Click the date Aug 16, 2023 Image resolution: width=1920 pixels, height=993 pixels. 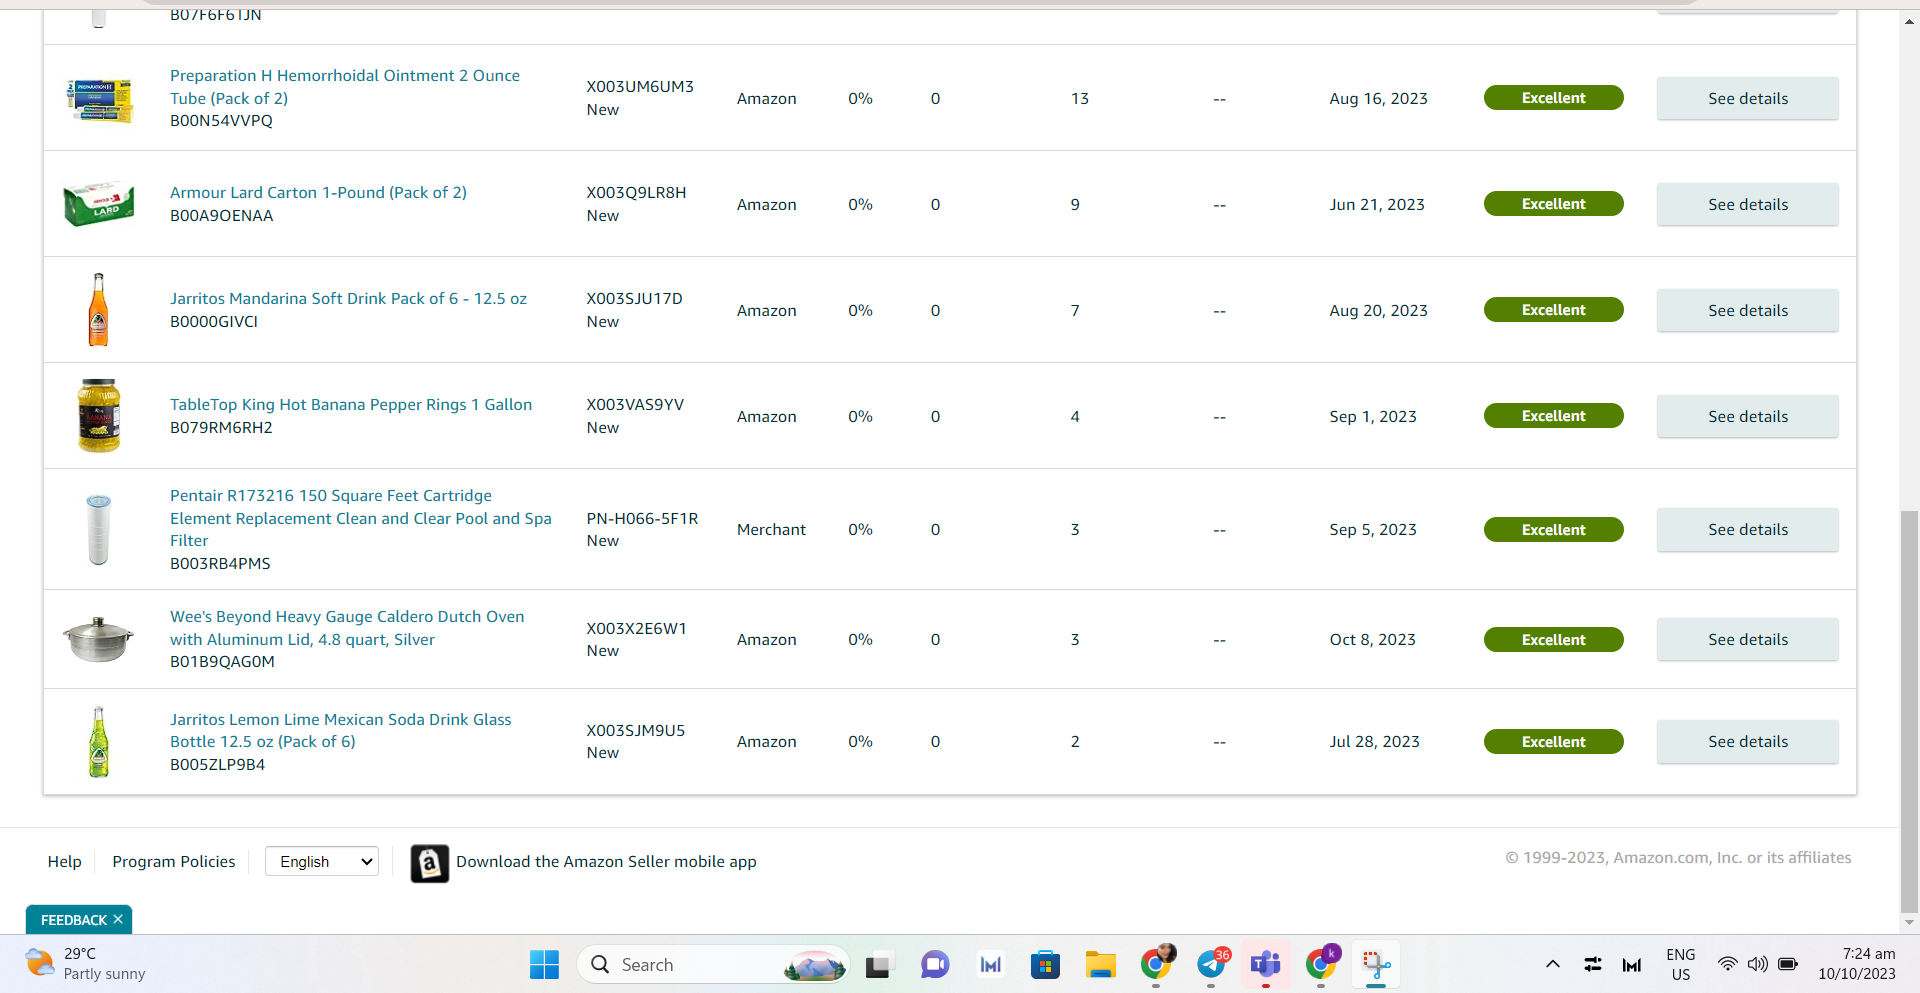(1378, 98)
